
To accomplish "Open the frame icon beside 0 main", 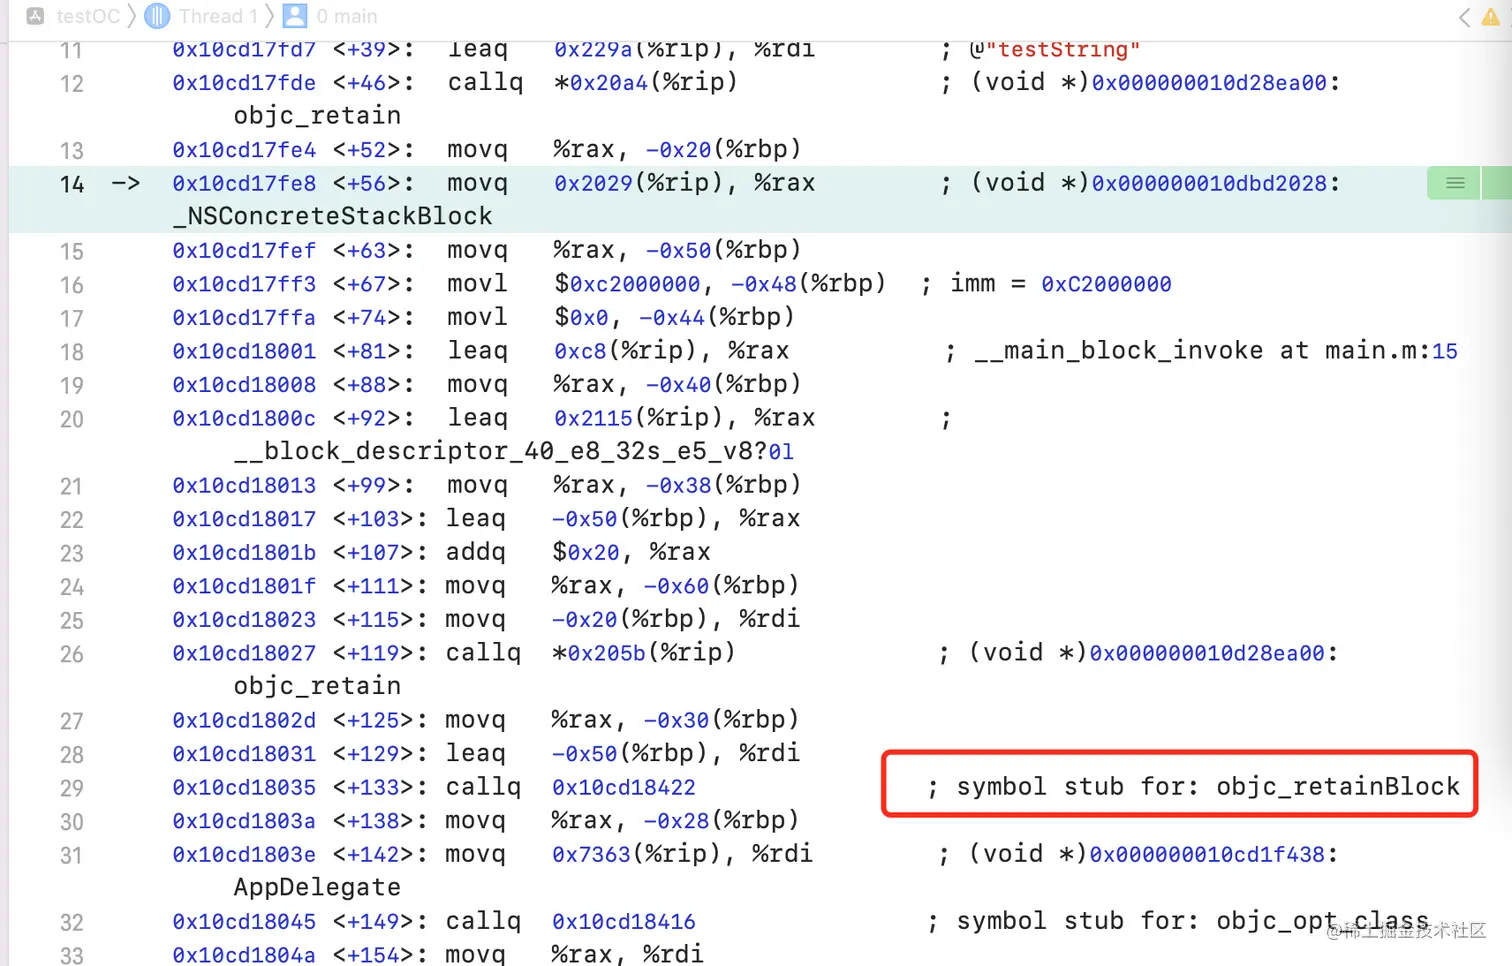I will (x=295, y=16).
